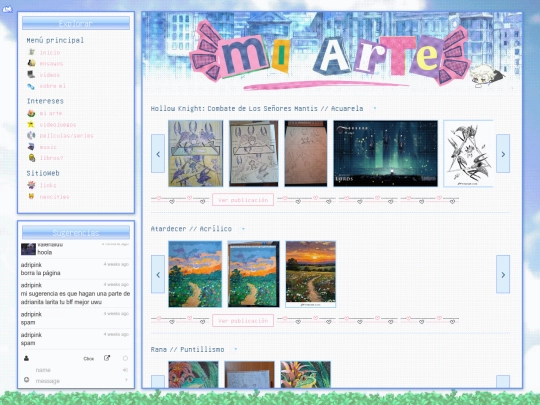Screen dimensions: 540x405
Task: Open the sunset reference photo thumbnail
Action: [311, 274]
